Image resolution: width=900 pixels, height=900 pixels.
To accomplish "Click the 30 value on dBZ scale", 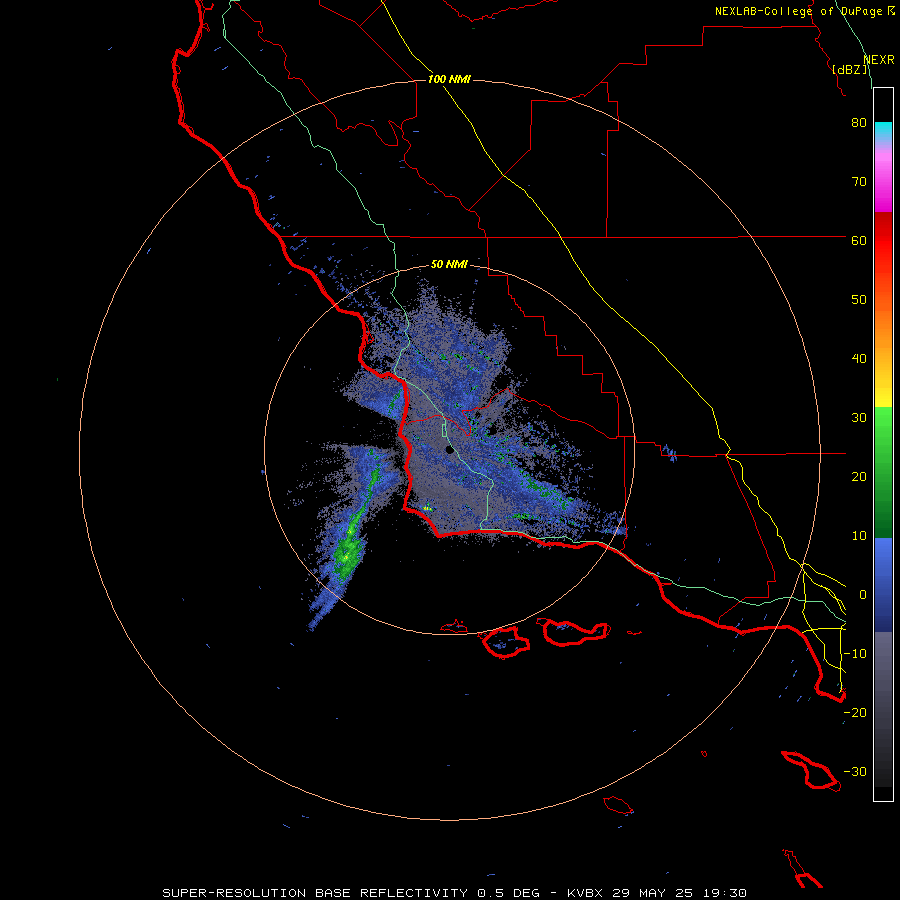I will [x=859, y=418].
